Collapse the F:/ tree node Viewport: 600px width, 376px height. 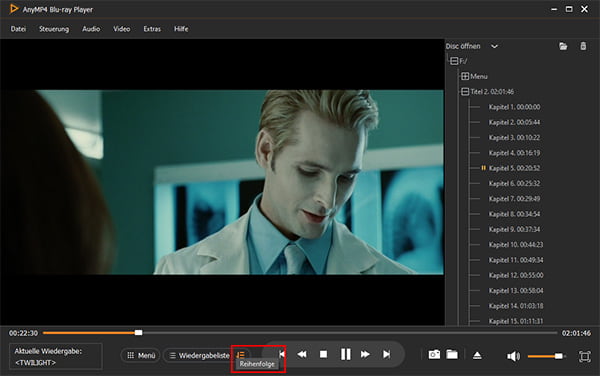click(x=454, y=61)
